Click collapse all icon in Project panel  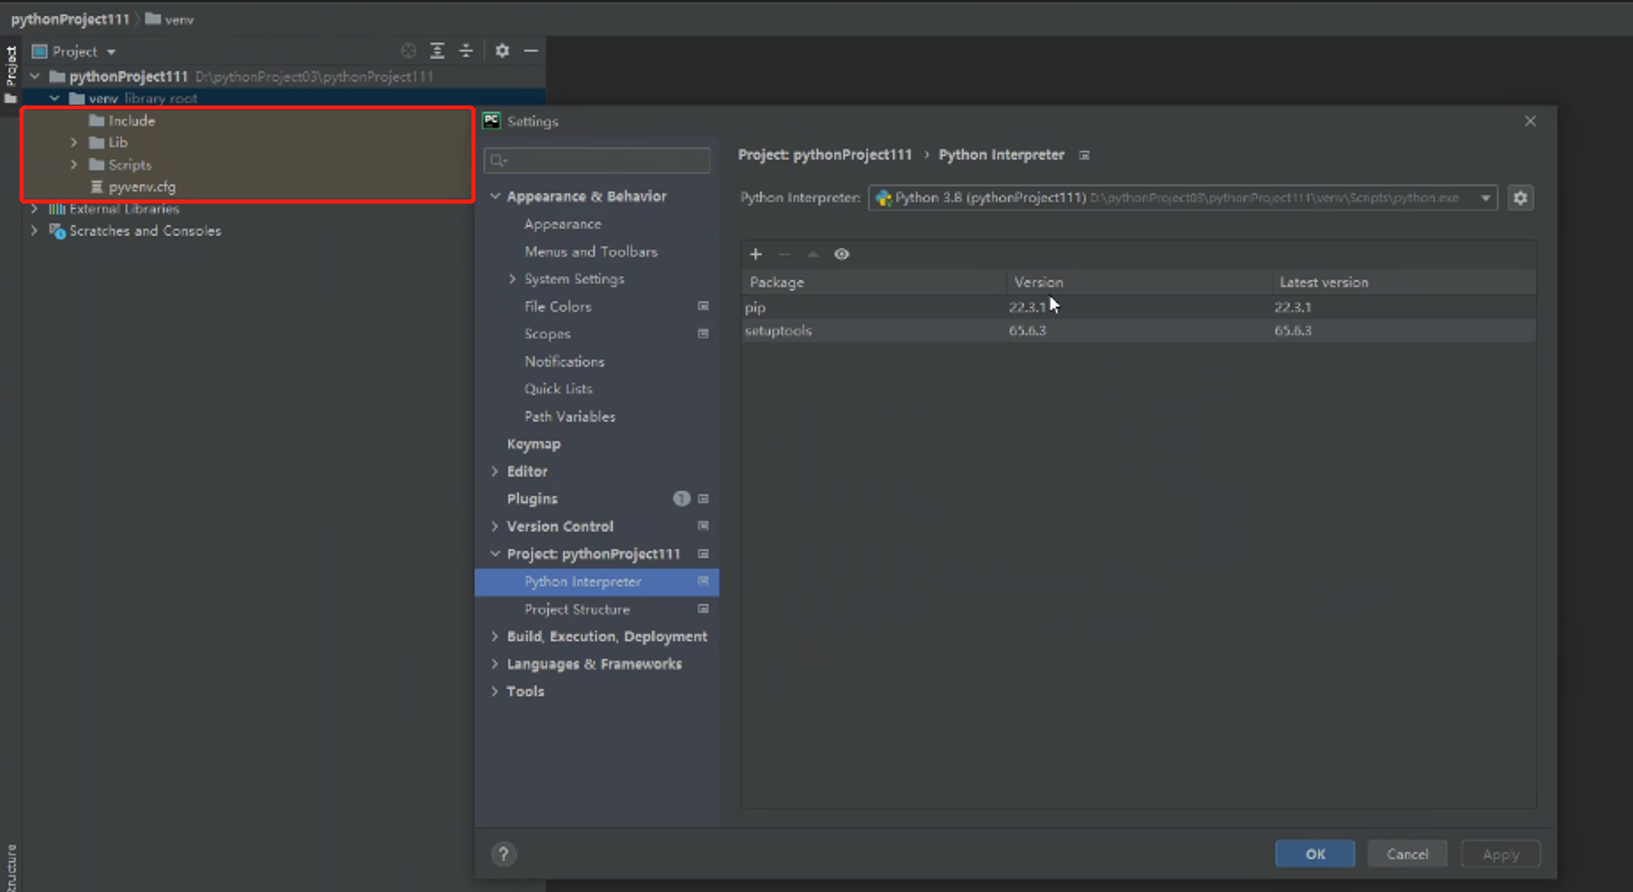(466, 51)
